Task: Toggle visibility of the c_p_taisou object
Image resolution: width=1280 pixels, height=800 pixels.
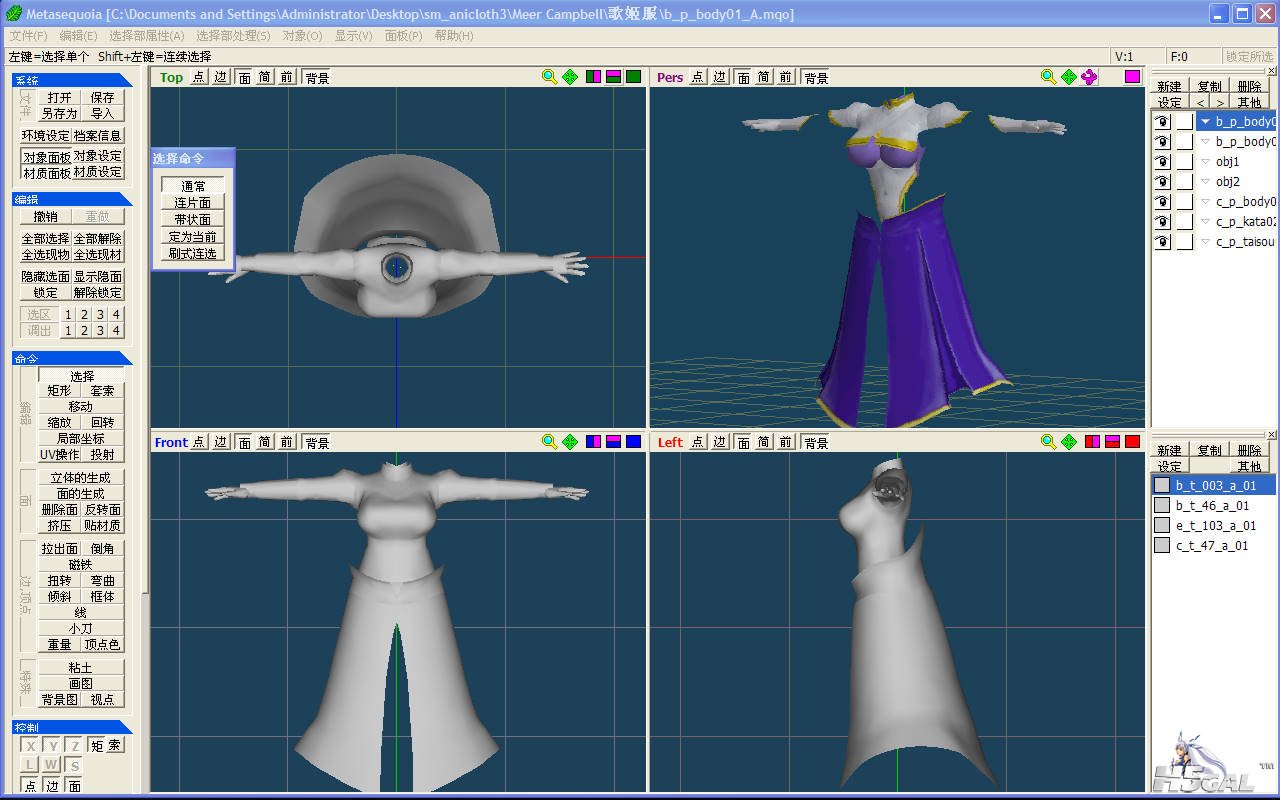Action: click(1162, 242)
